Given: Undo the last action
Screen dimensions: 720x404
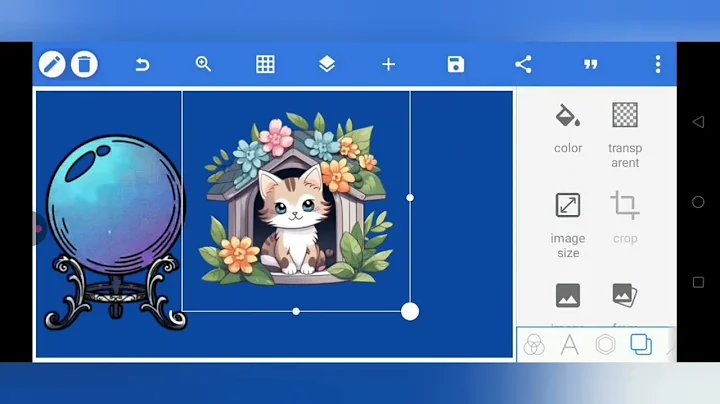Looking at the screenshot, I should pyautogui.click(x=142, y=64).
